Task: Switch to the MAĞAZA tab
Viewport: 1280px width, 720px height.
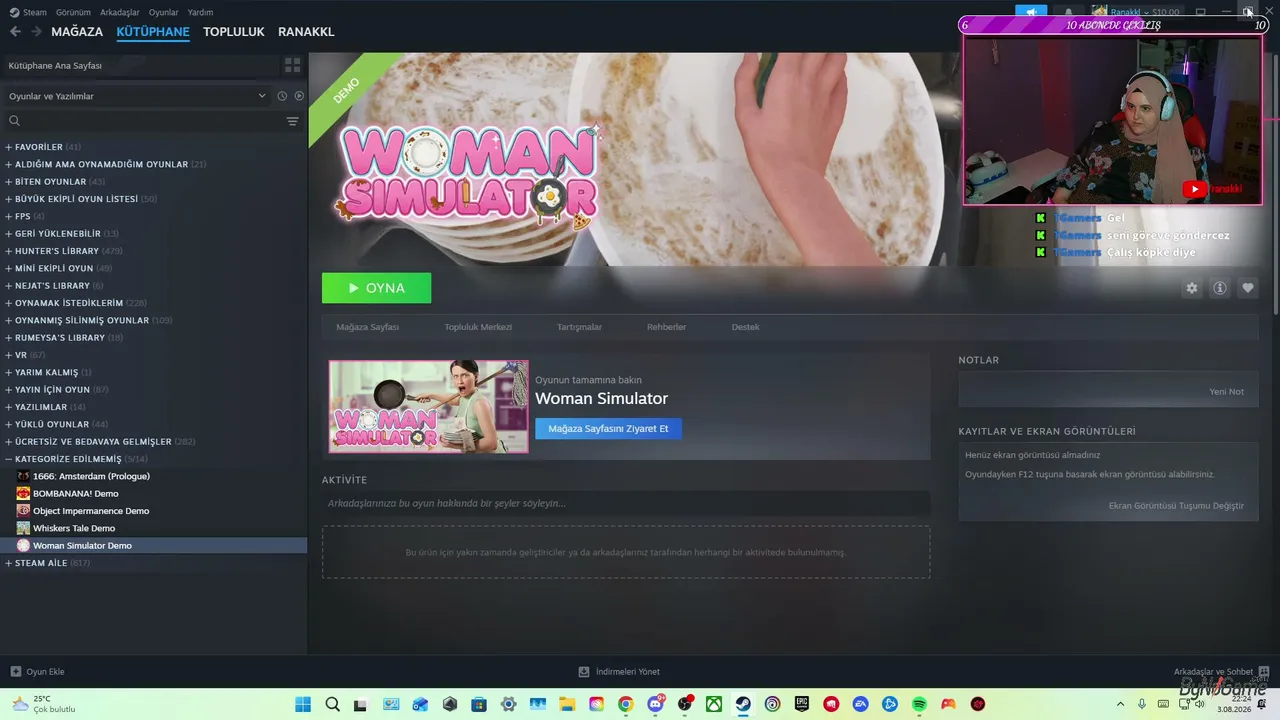Action: 77,32
